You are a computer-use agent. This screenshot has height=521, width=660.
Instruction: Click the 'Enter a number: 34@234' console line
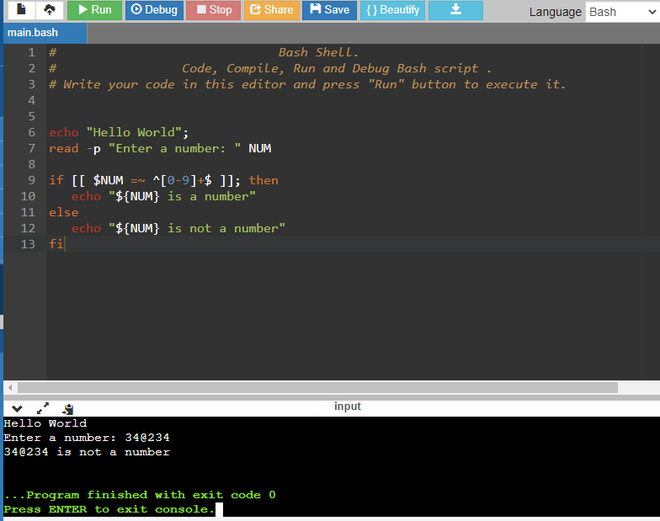(86, 438)
